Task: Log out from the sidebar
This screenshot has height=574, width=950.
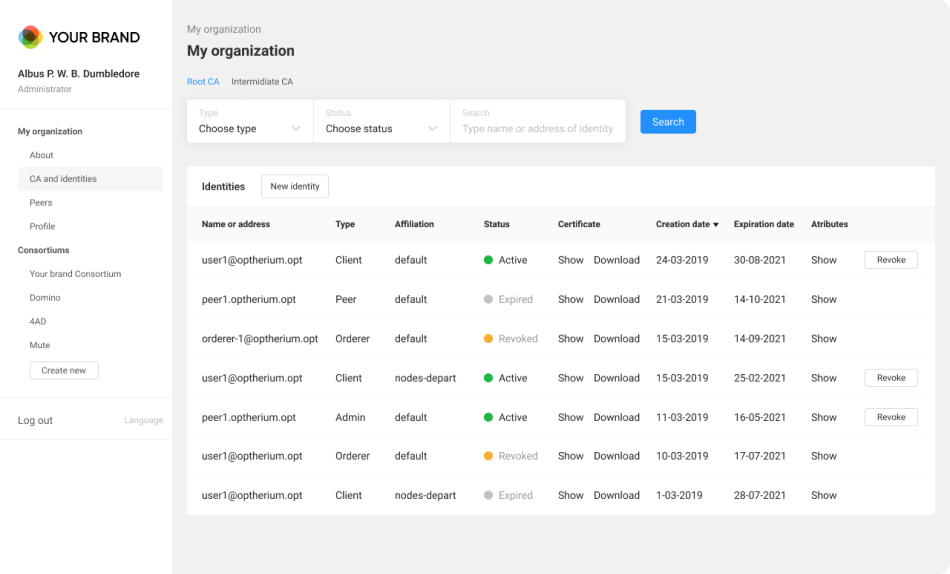Action: click(35, 420)
